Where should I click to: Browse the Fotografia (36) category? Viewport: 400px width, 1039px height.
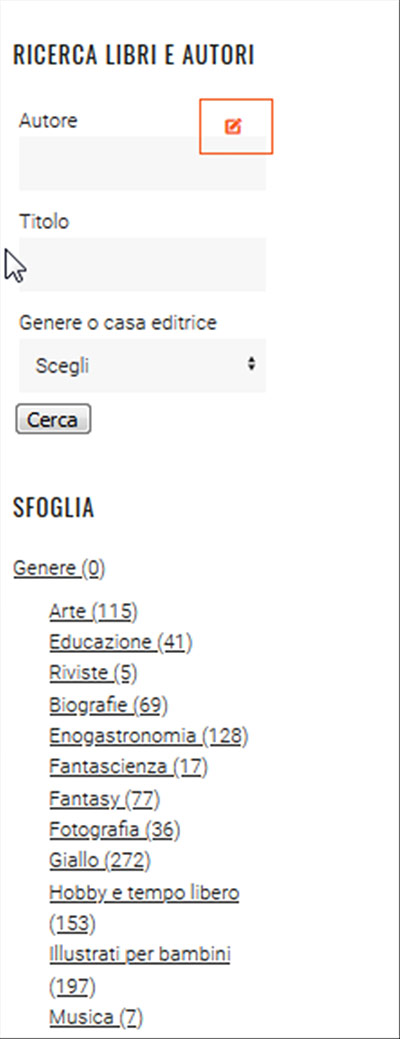pos(115,829)
